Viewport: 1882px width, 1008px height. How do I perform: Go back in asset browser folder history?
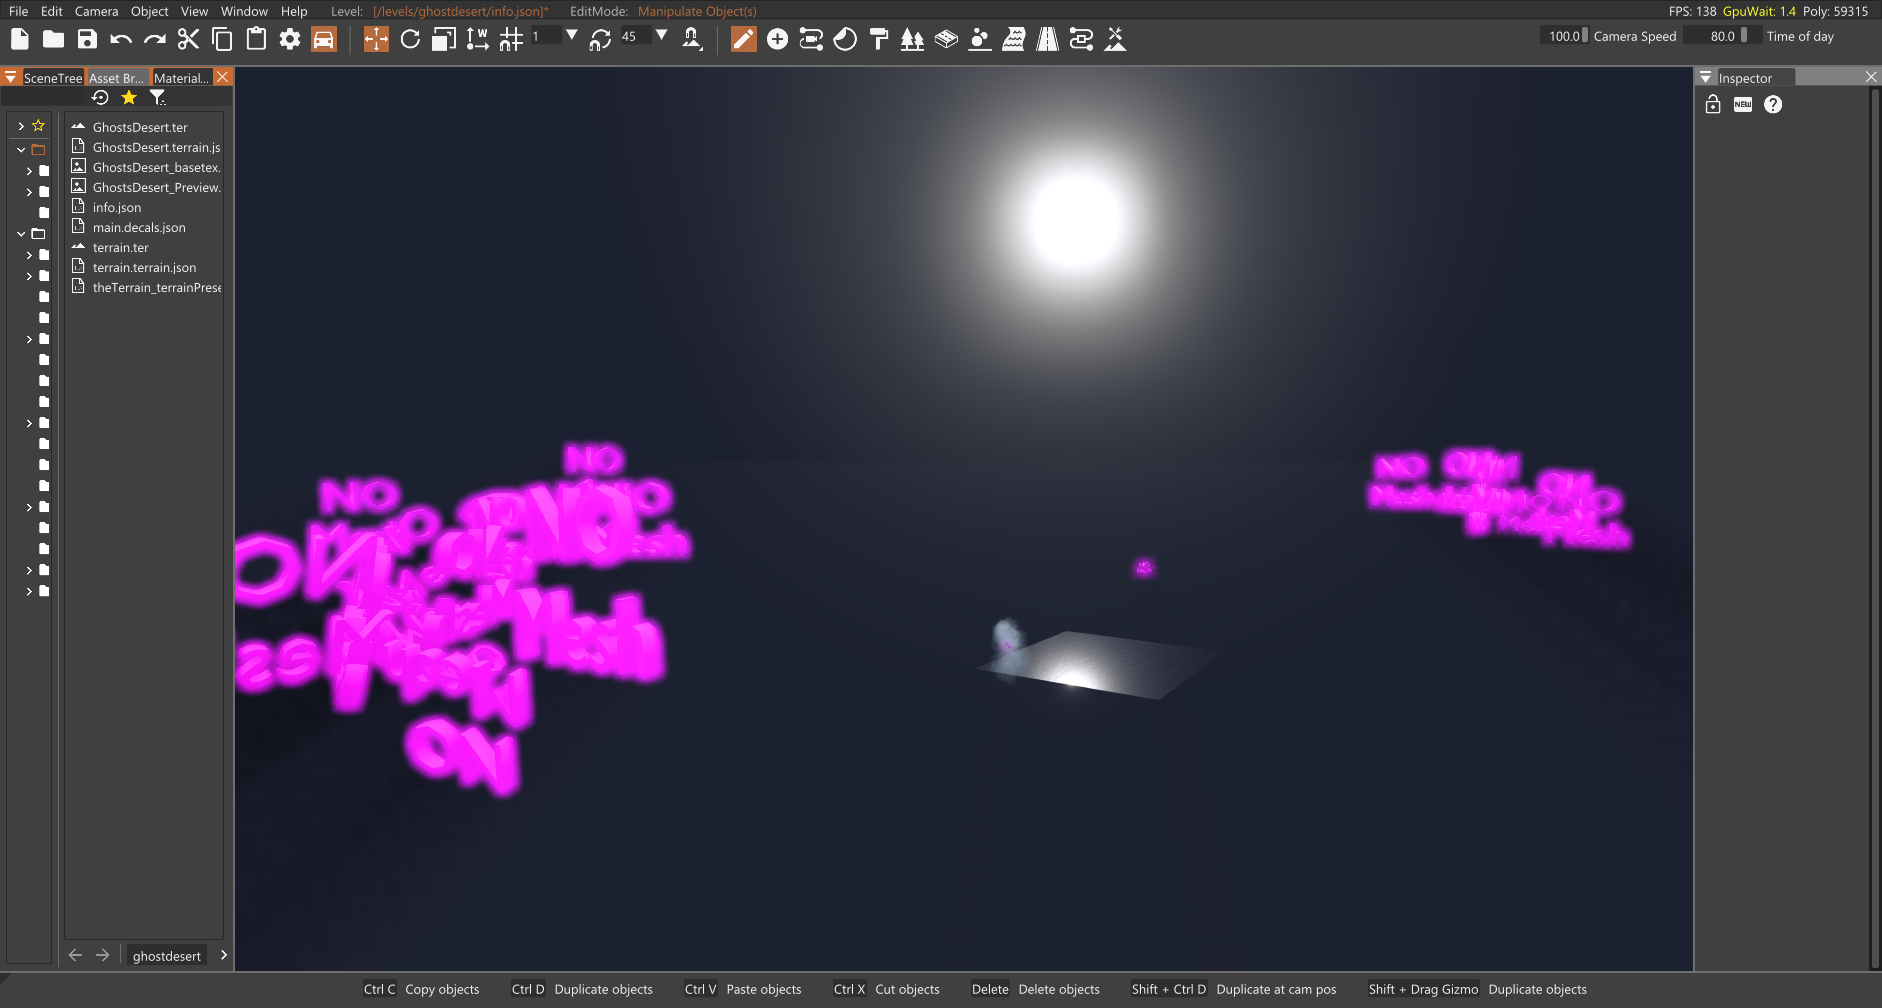75,955
